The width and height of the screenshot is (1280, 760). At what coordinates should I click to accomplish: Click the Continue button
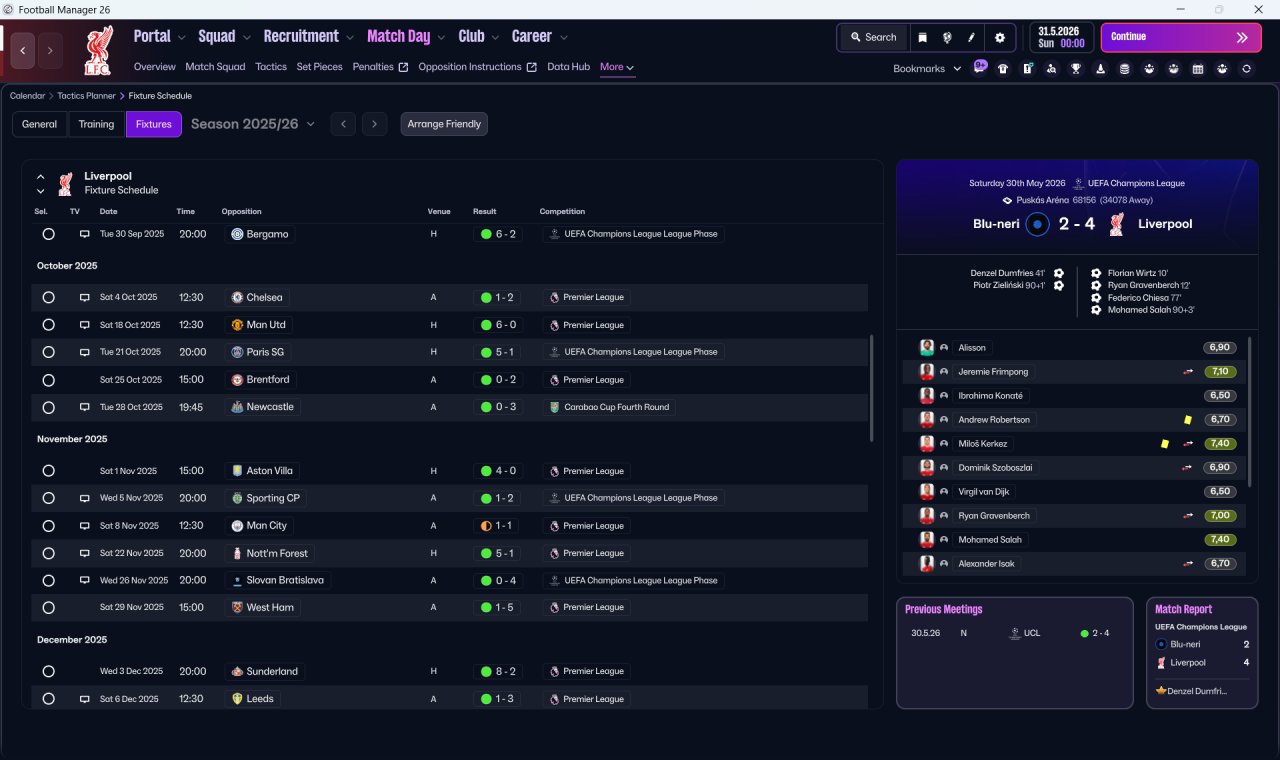(1181, 37)
